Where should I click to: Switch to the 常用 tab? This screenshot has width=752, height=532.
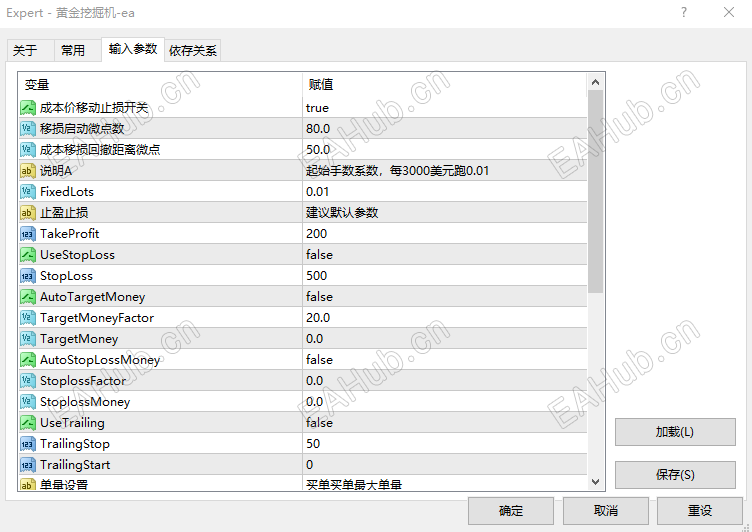point(77,50)
